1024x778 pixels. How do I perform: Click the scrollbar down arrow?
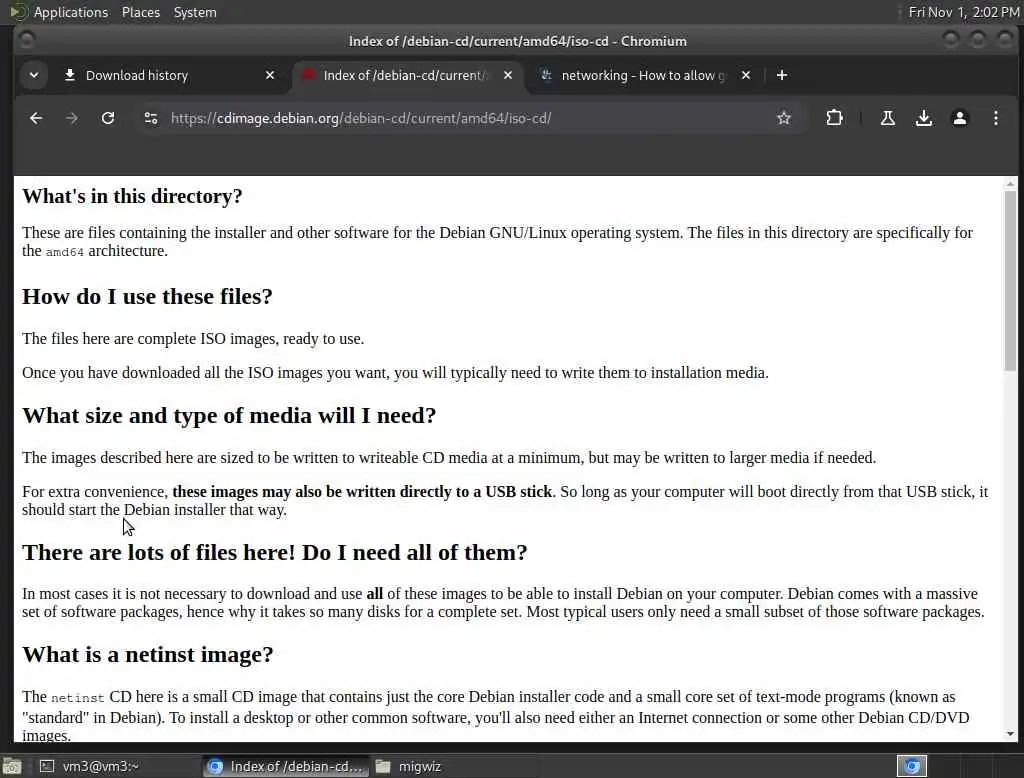point(1010,734)
